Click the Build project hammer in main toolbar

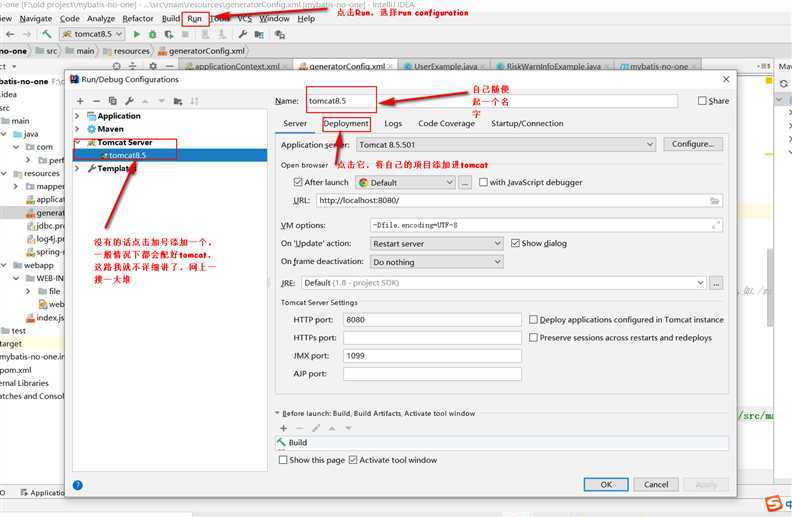coord(47,34)
